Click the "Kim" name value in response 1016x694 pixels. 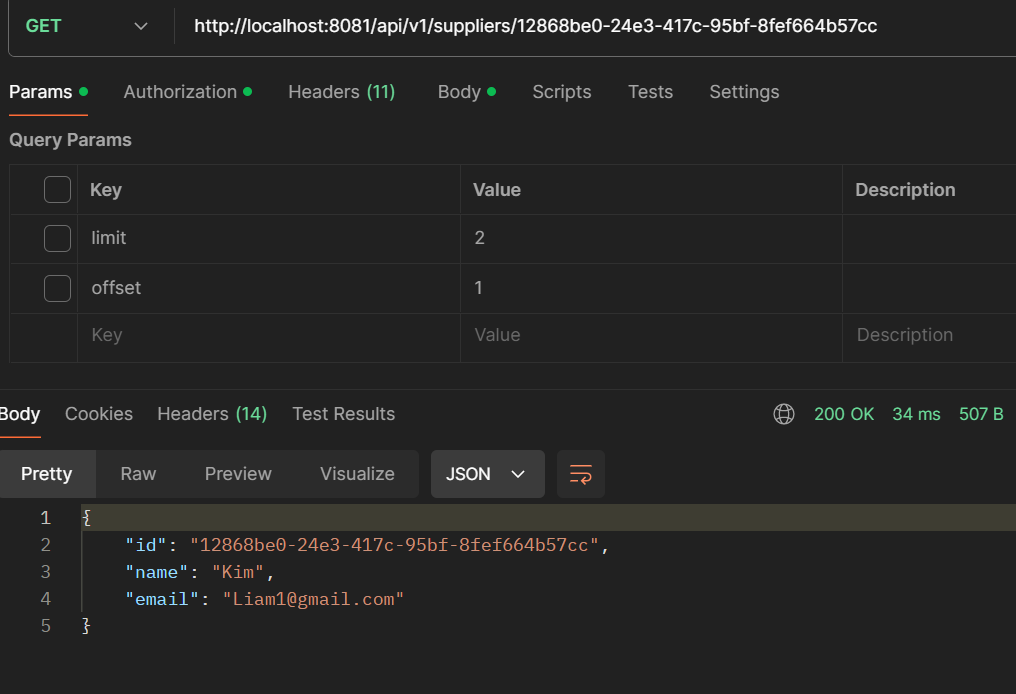point(238,572)
